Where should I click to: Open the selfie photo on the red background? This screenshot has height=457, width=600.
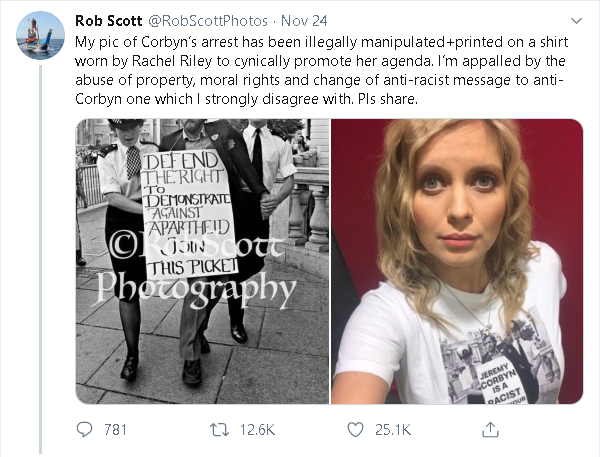pyautogui.click(x=457, y=262)
